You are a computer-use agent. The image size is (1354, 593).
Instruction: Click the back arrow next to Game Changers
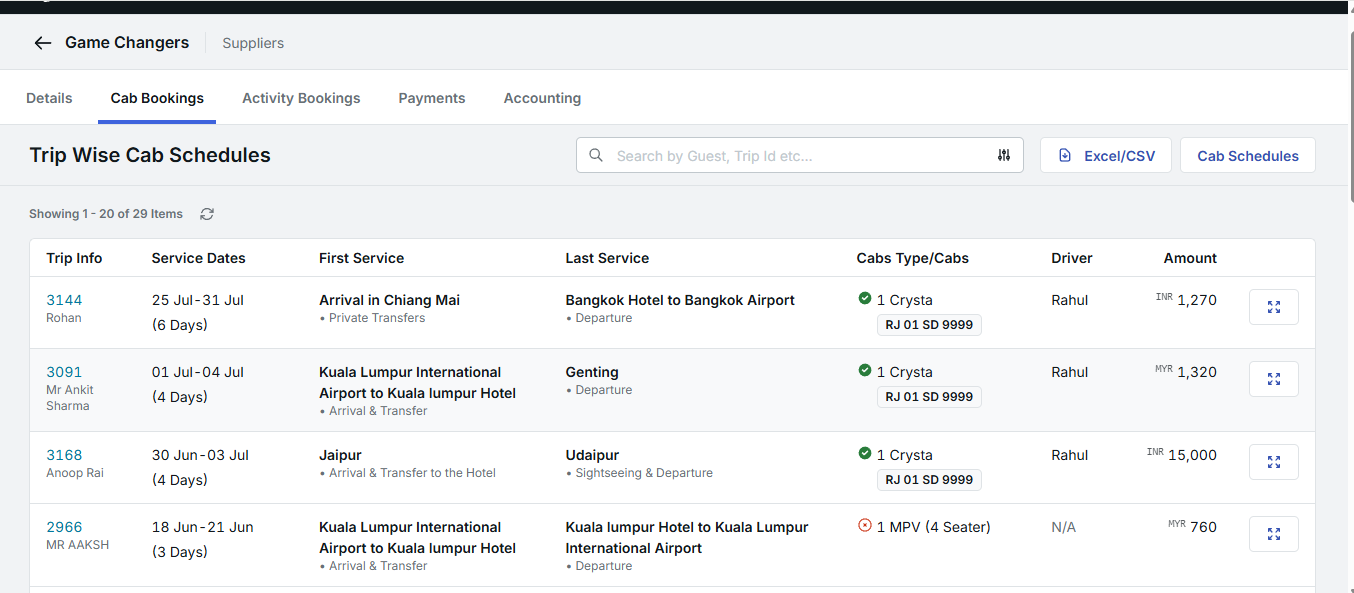point(41,42)
